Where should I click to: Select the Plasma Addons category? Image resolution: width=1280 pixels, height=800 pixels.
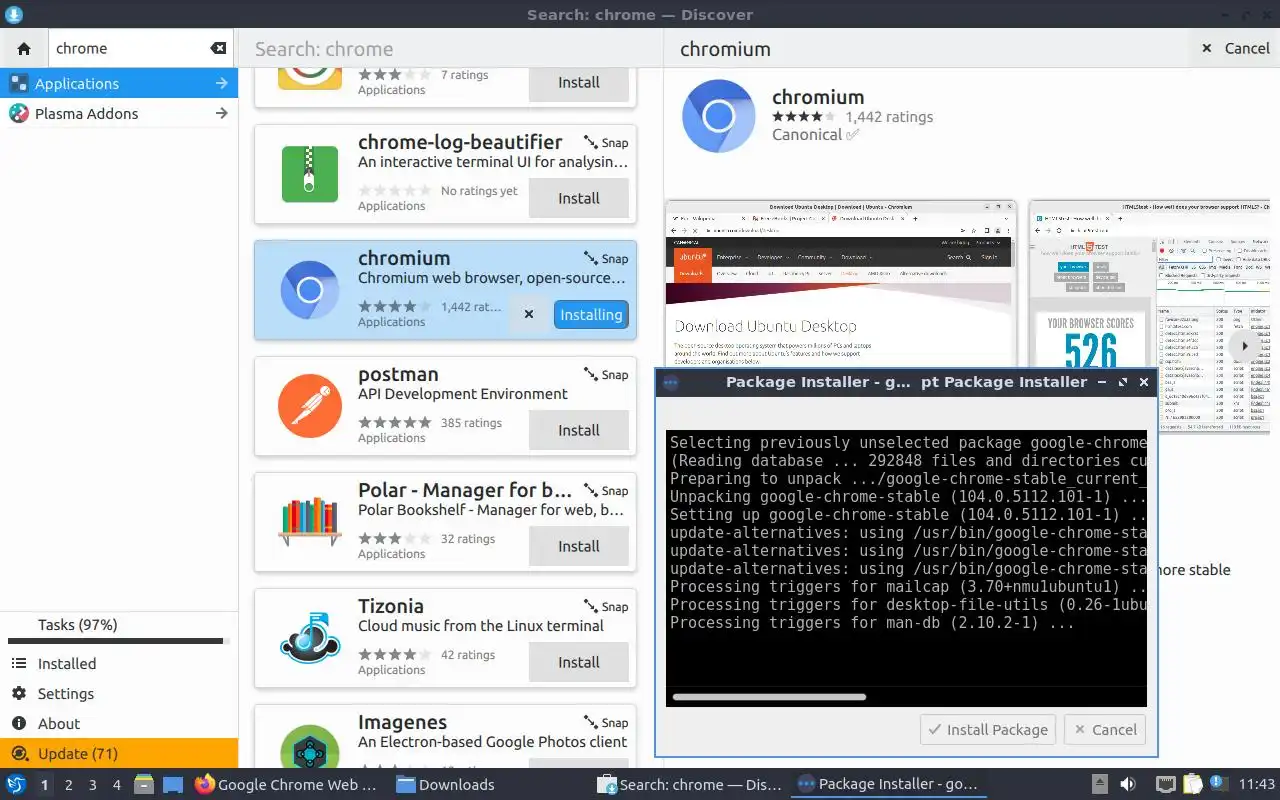coord(119,113)
